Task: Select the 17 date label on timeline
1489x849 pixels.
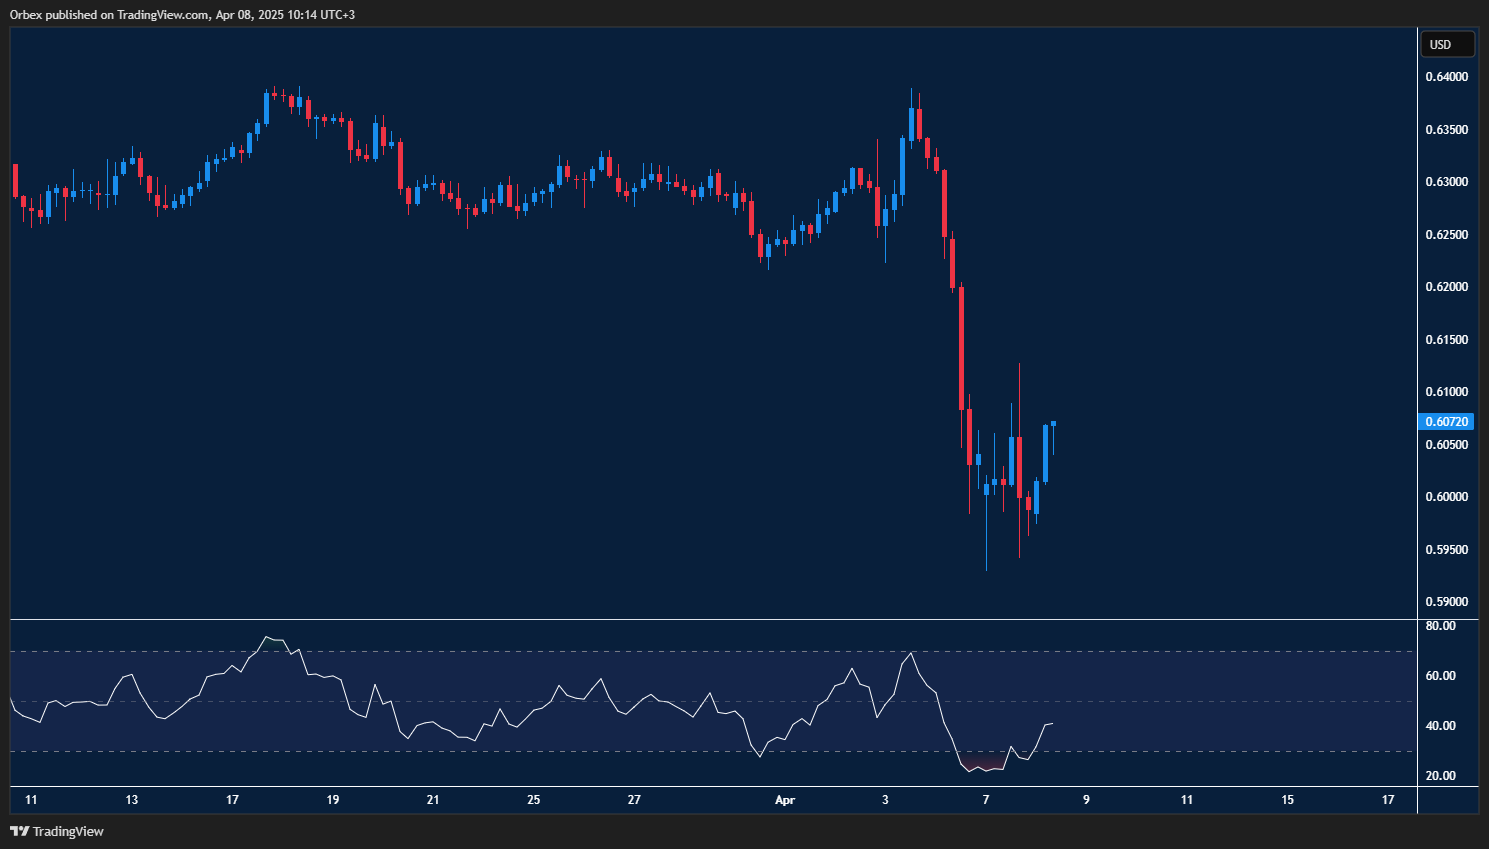Action: pos(231,800)
